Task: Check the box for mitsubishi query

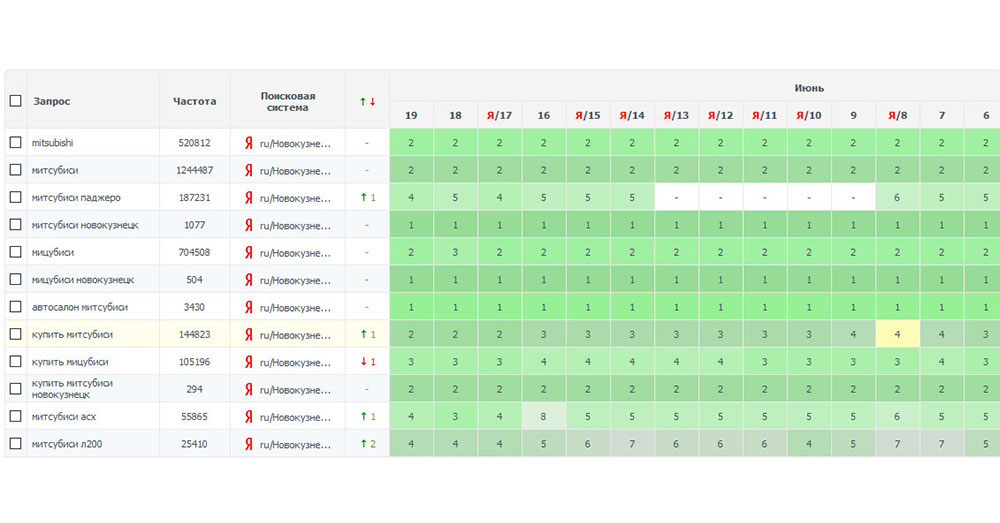Action: 15,143
